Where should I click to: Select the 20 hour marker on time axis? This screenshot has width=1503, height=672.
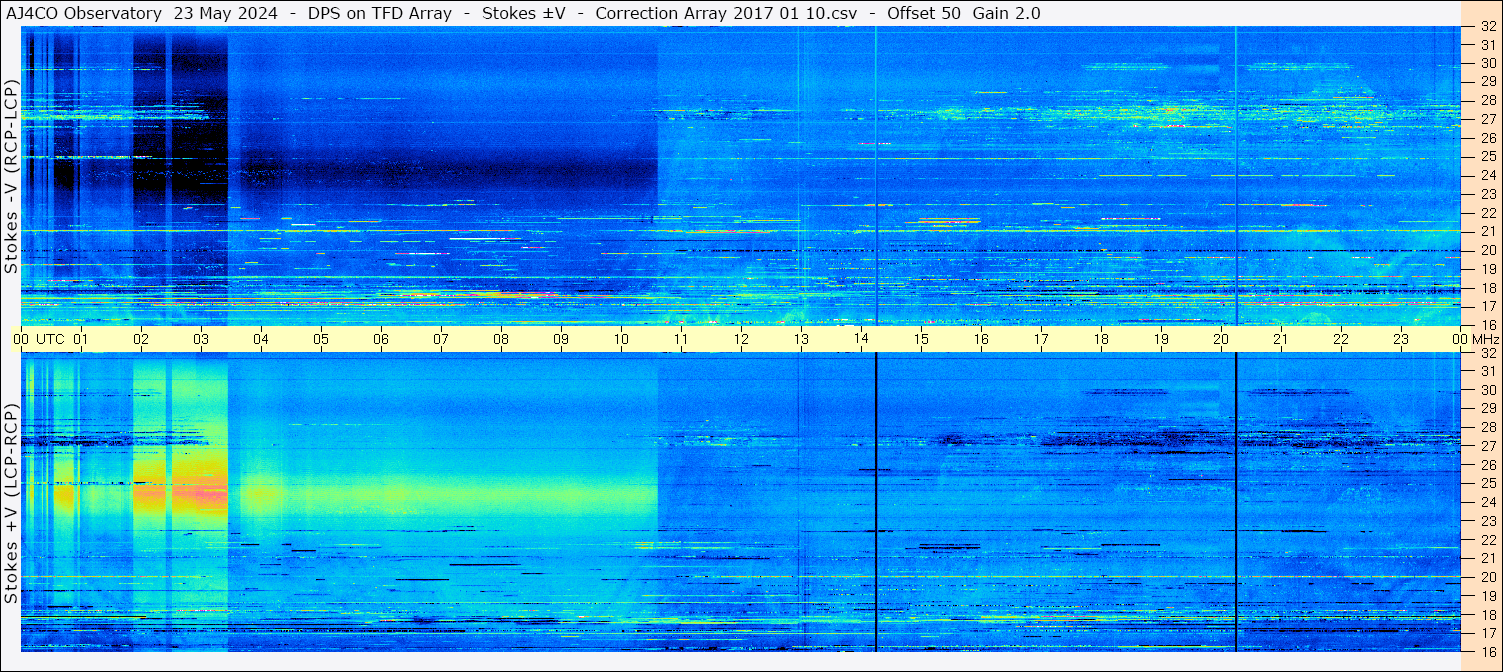[x=1221, y=339]
